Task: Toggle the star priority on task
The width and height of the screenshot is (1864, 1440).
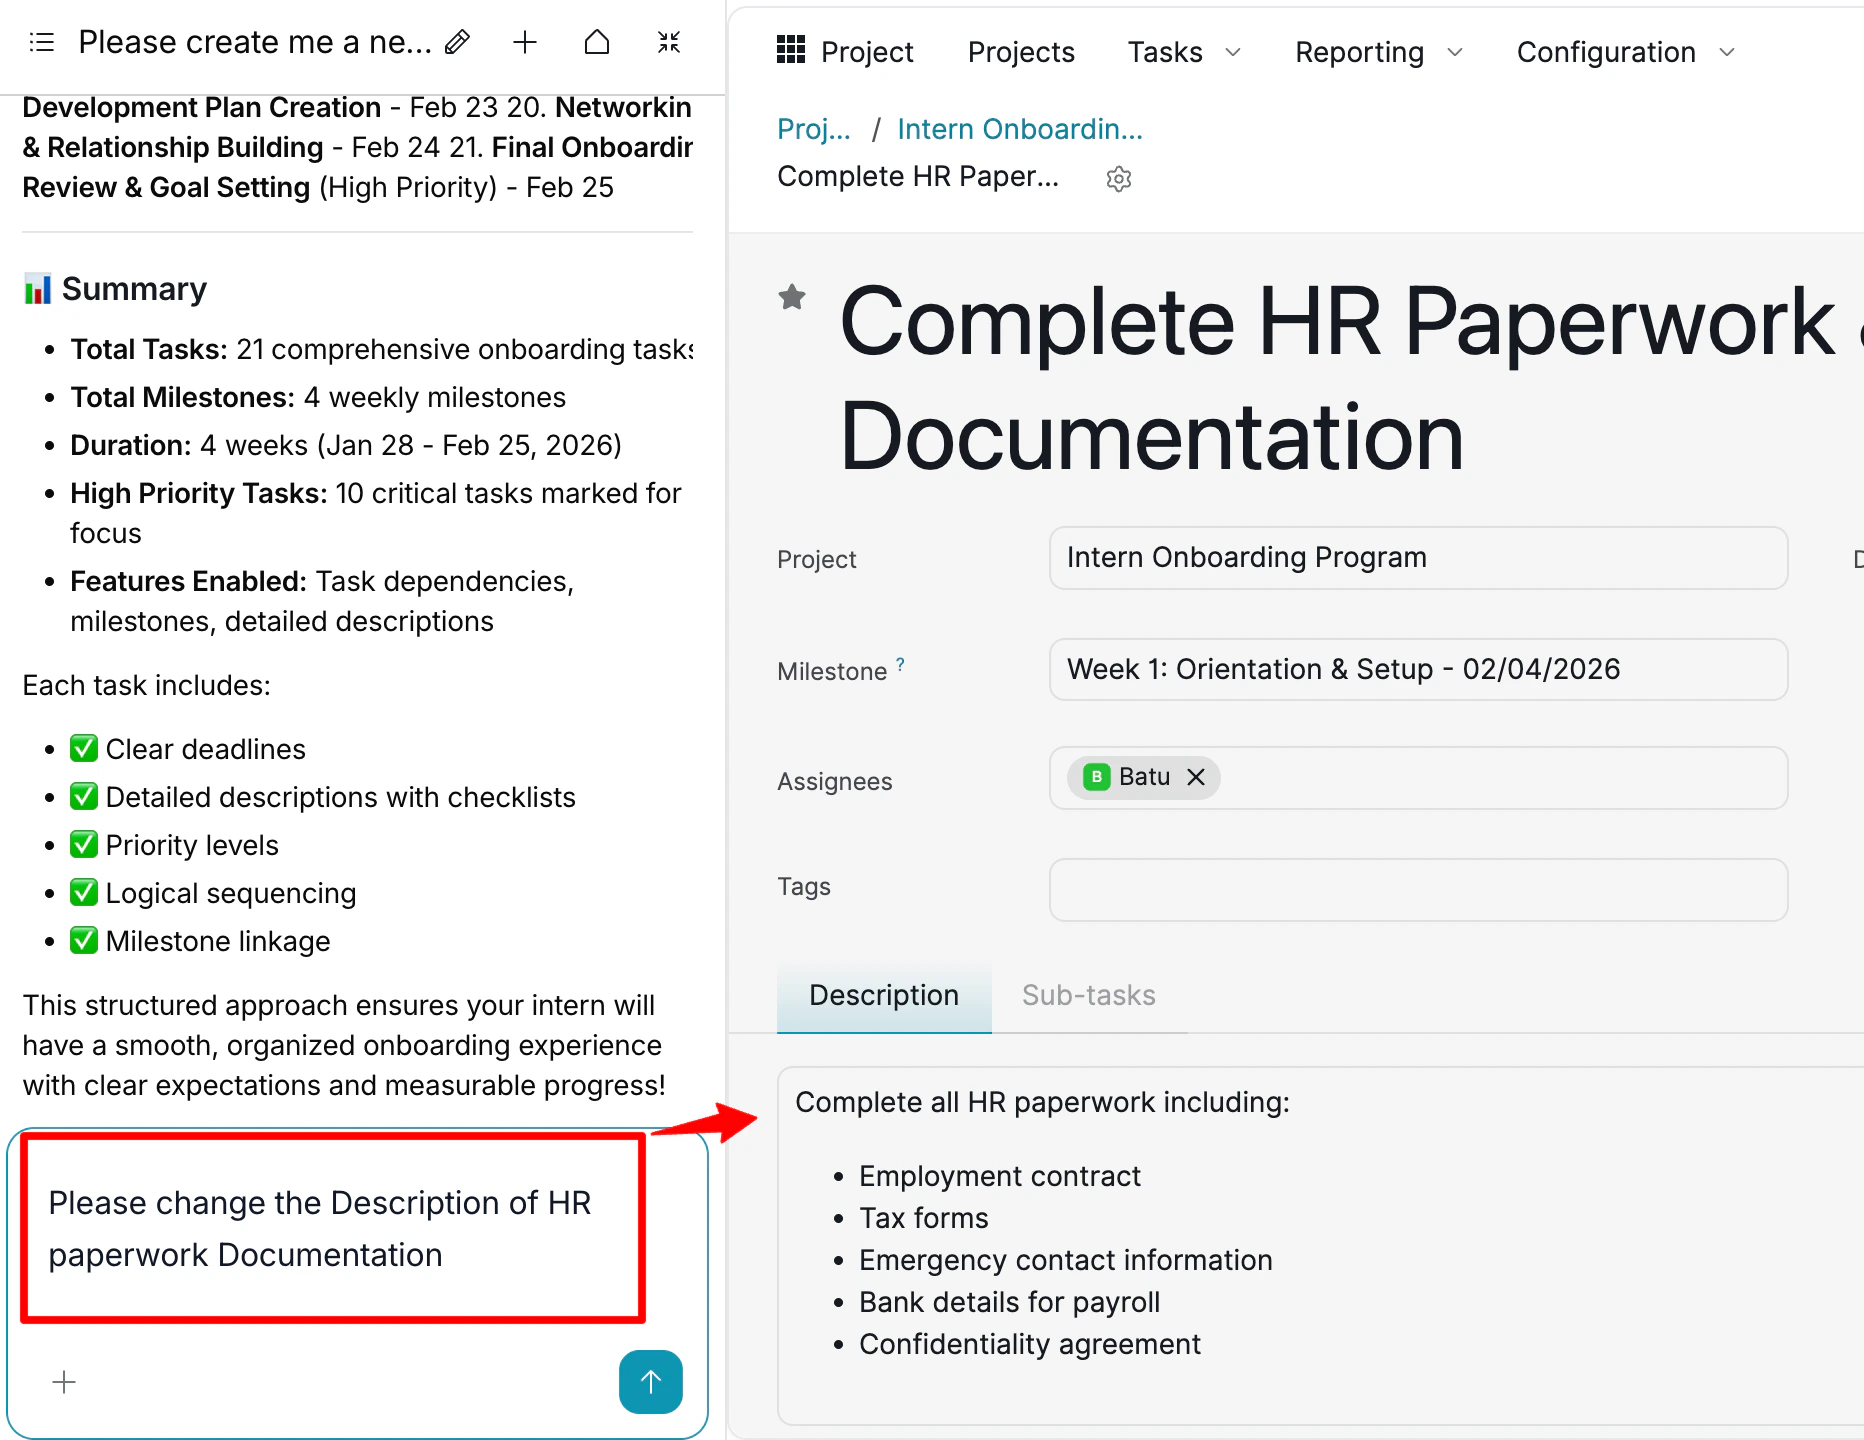Action: 792,297
